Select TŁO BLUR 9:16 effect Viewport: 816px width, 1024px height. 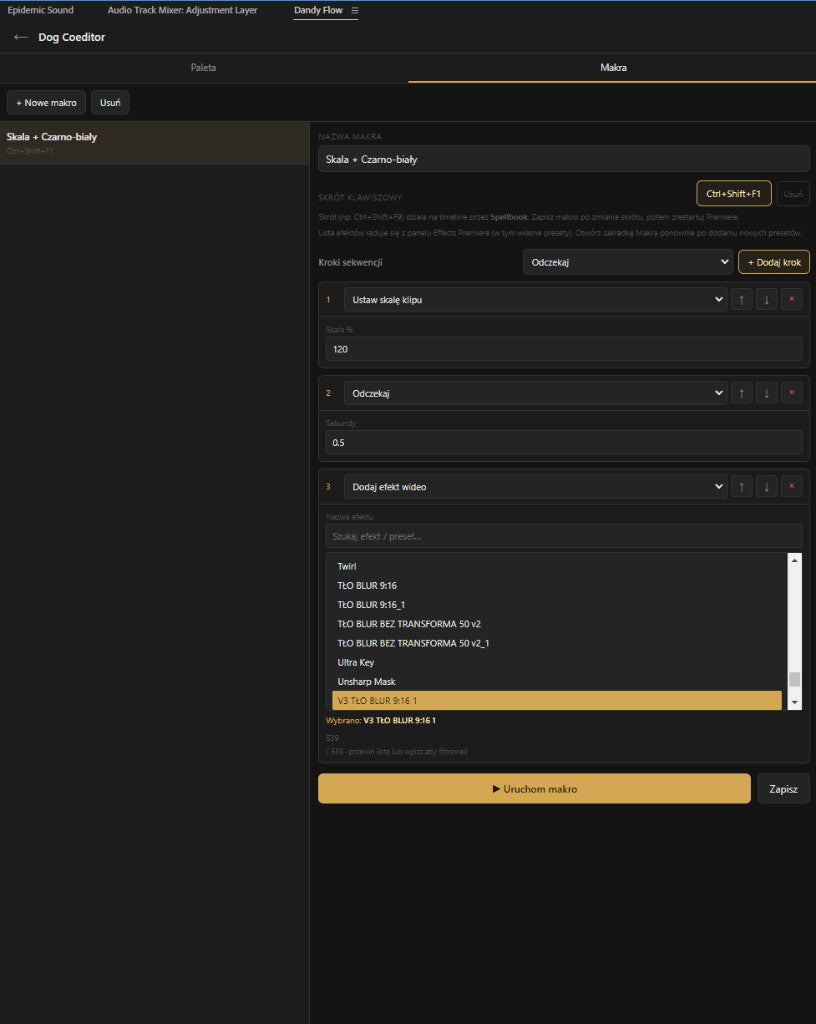tap(557, 586)
